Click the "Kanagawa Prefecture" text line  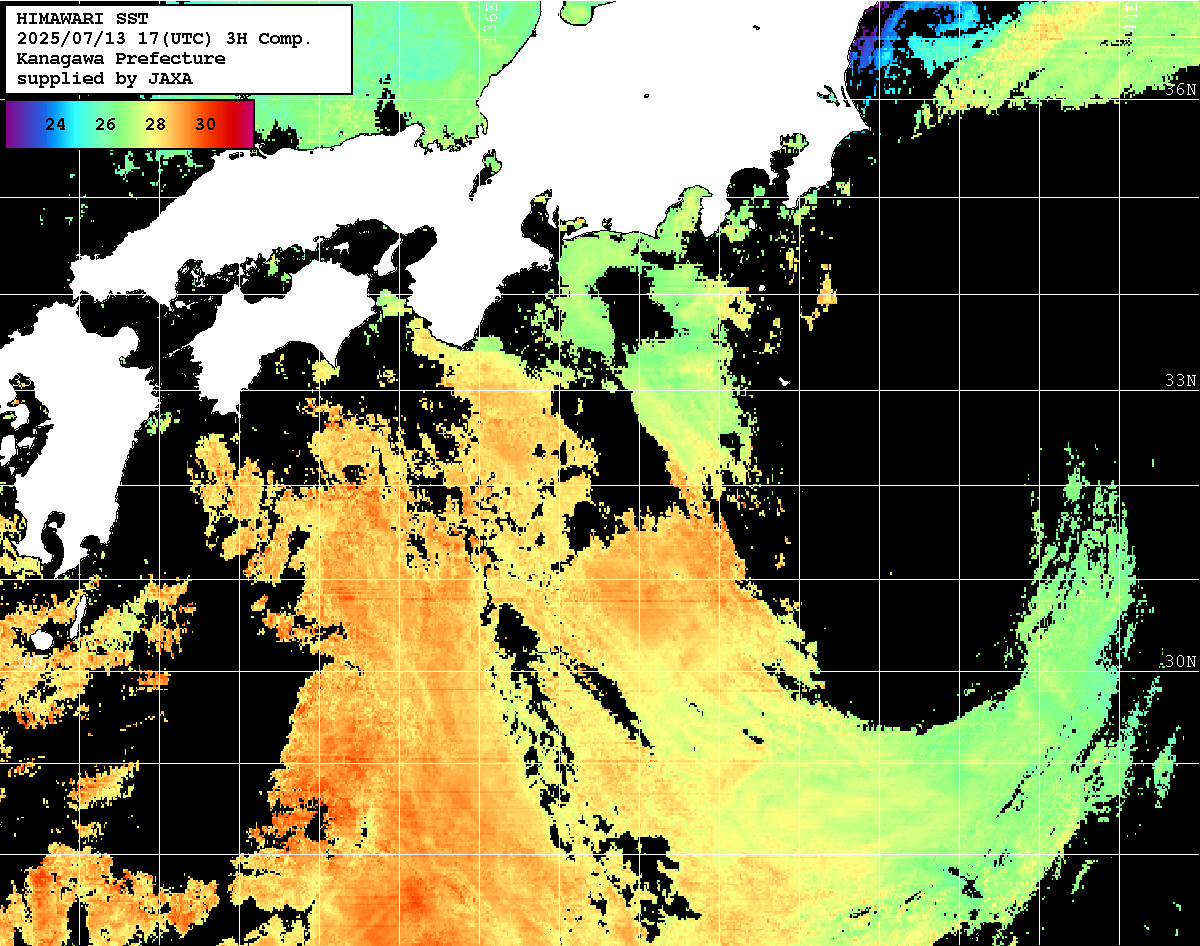pyautogui.click(x=121, y=58)
